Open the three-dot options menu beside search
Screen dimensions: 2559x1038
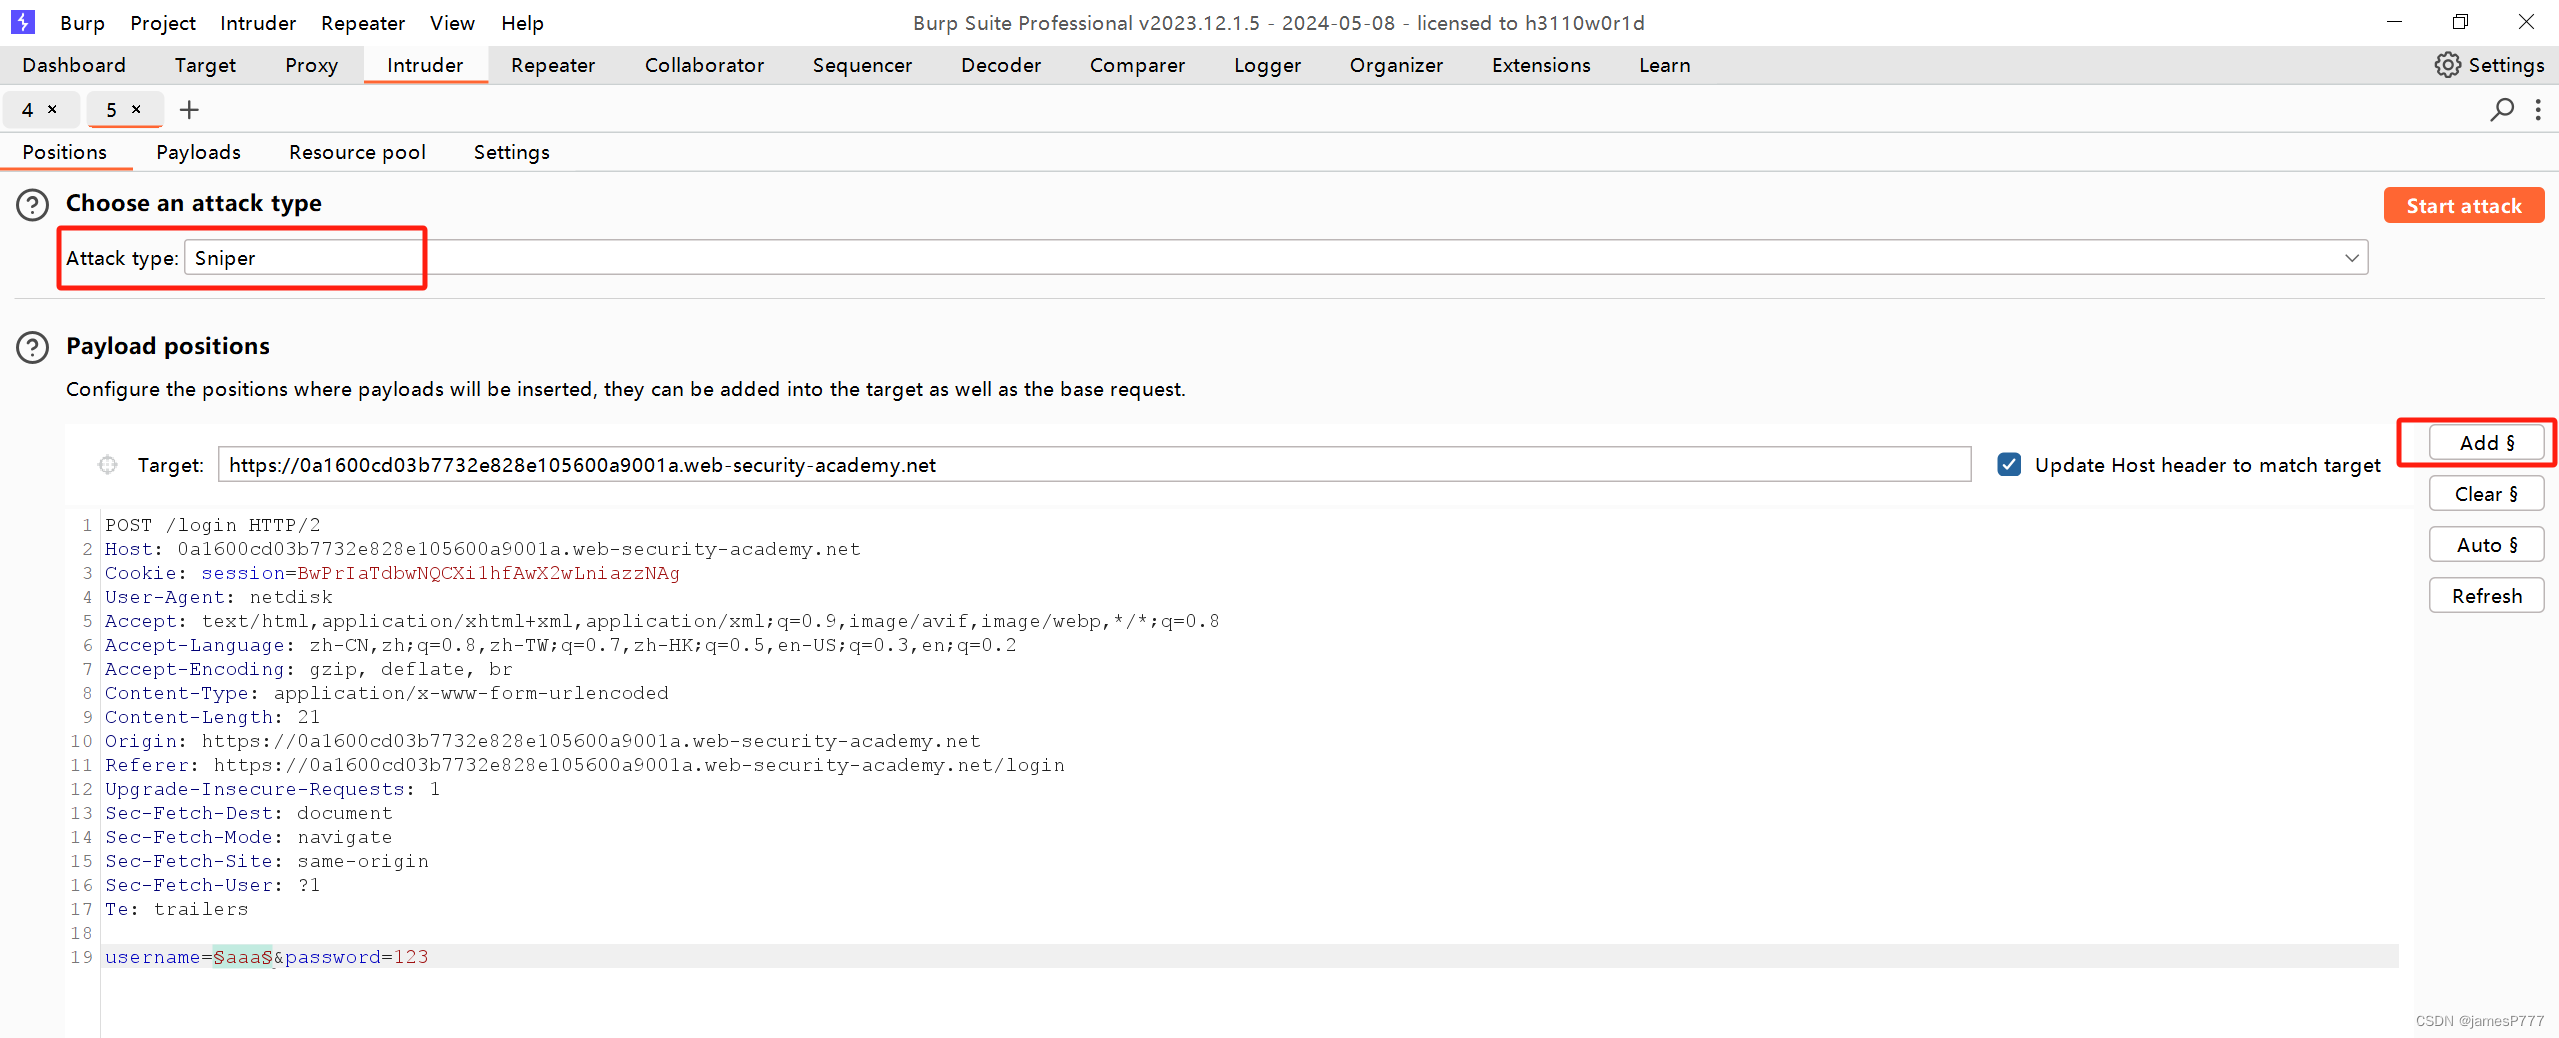[x=2538, y=110]
